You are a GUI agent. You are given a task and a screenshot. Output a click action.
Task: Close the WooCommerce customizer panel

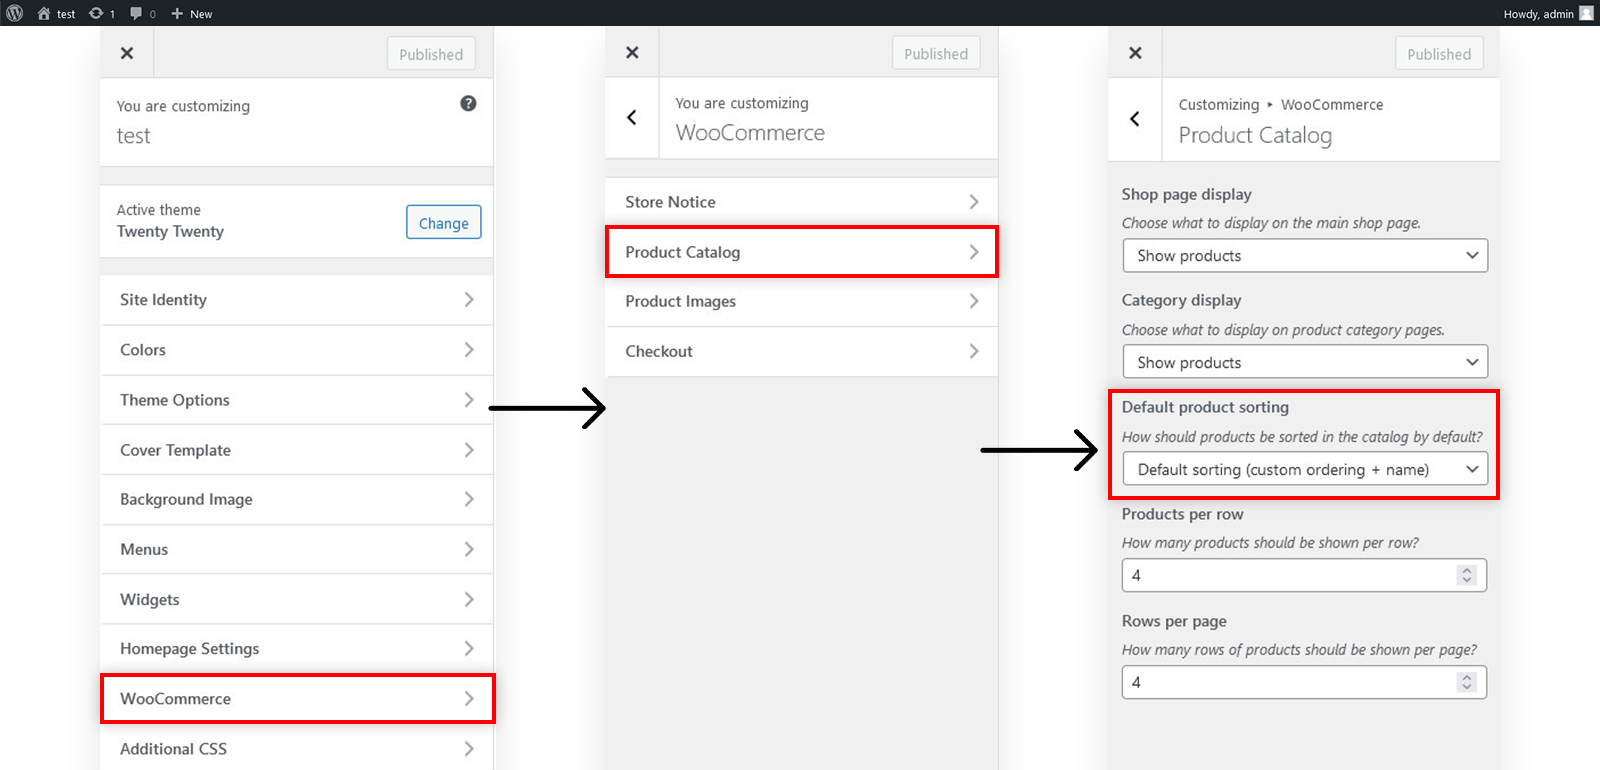point(632,52)
